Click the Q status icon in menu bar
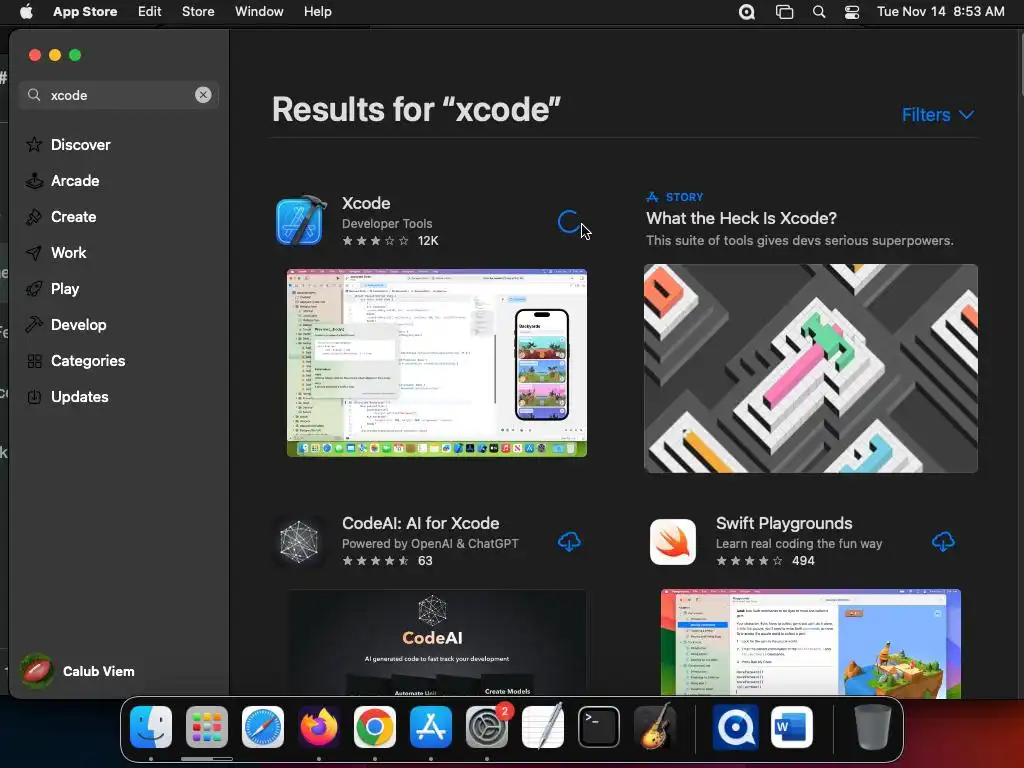The height and width of the screenshot is (768, 1024). [x=746, y=12]
